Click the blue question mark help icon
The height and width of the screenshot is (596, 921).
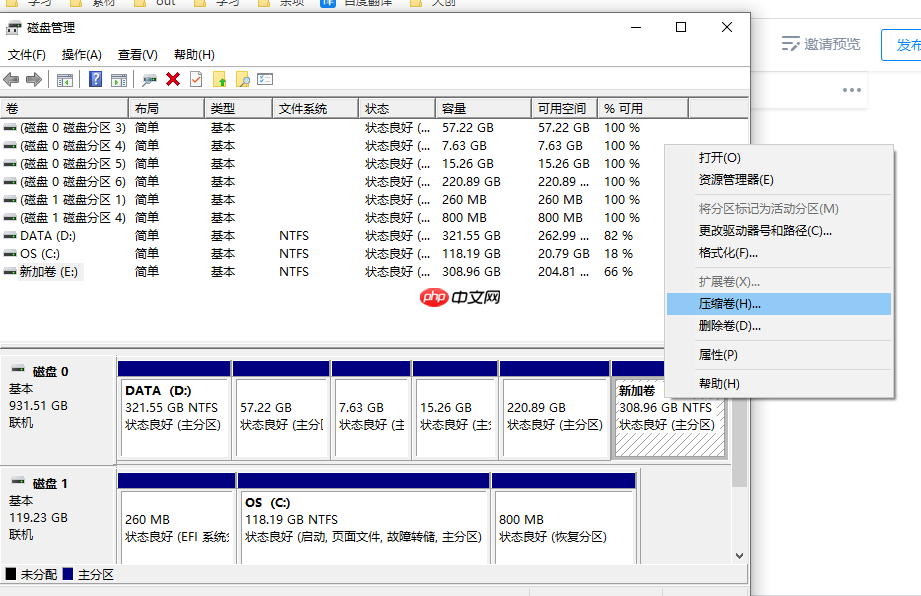[96, 79]
